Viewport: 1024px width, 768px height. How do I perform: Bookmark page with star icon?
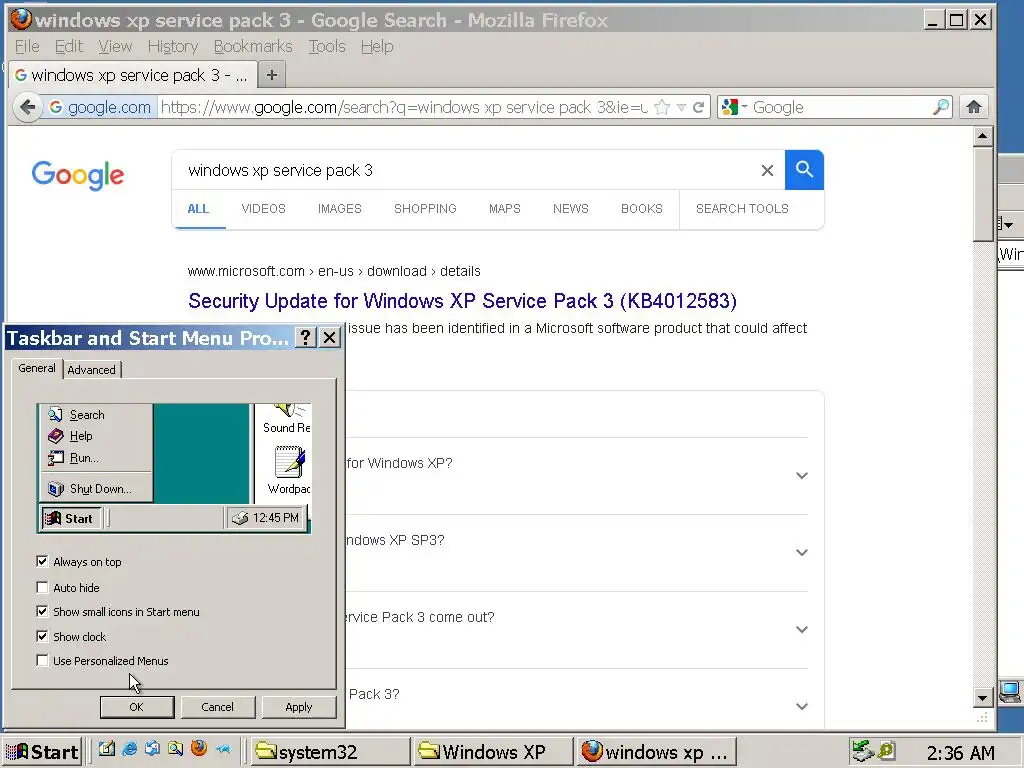pos(662,108)
